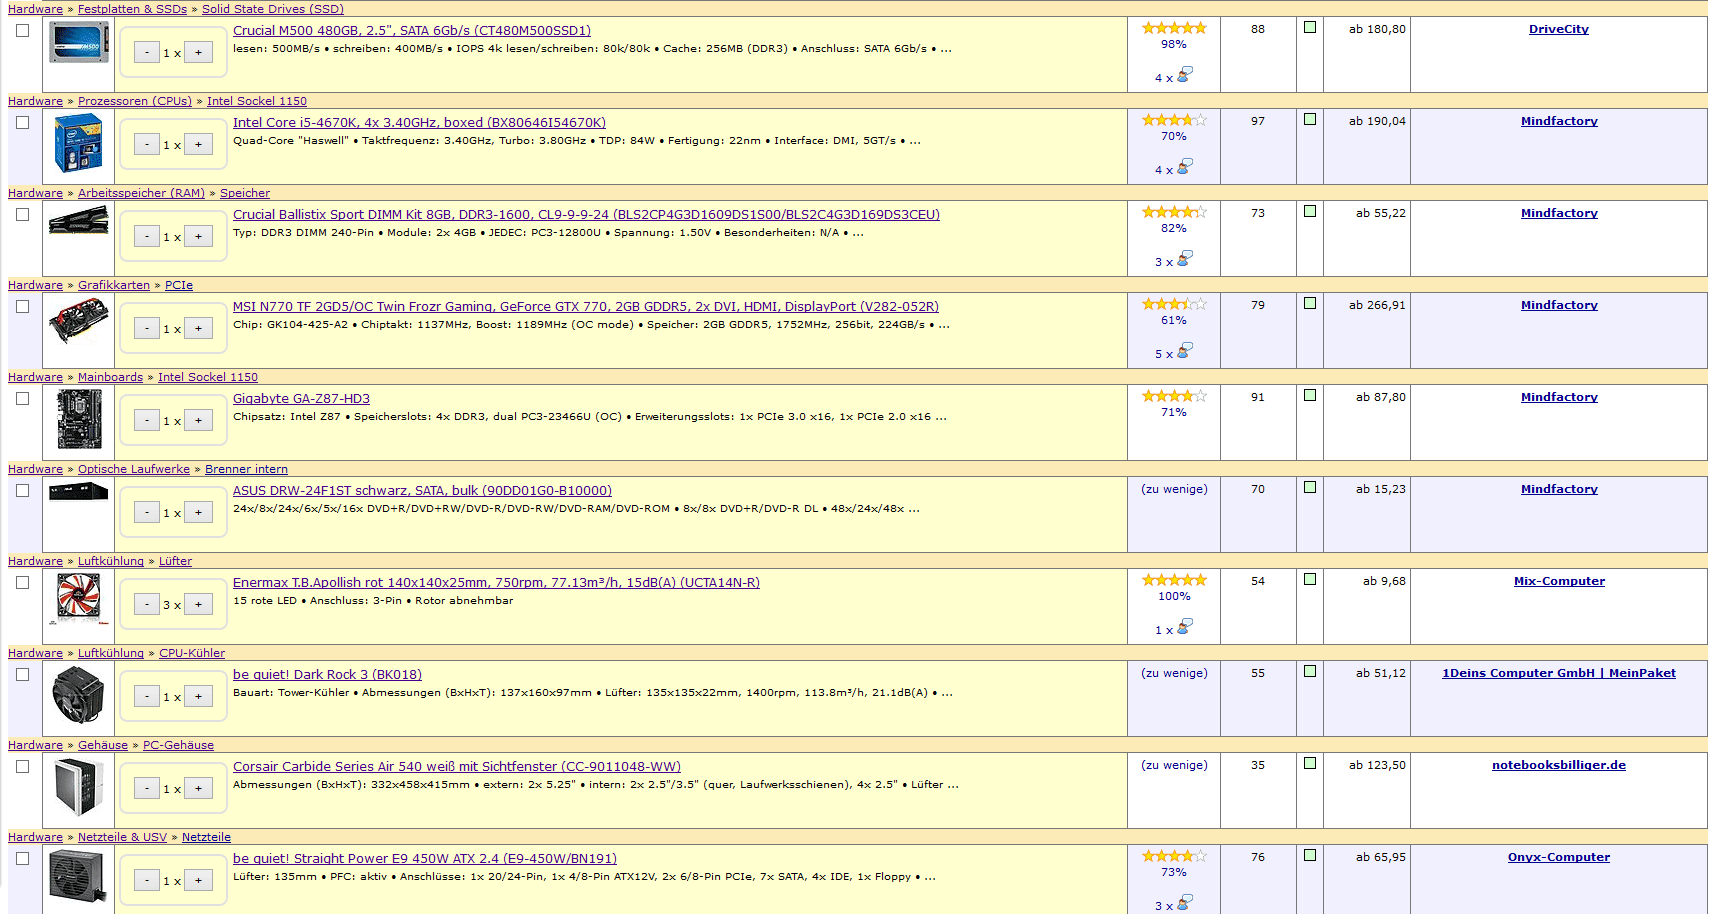Screen dimensions: 1711x914
Task: Increase quantity of be quiet! Dark Rock 3
Action: (198, 697)
